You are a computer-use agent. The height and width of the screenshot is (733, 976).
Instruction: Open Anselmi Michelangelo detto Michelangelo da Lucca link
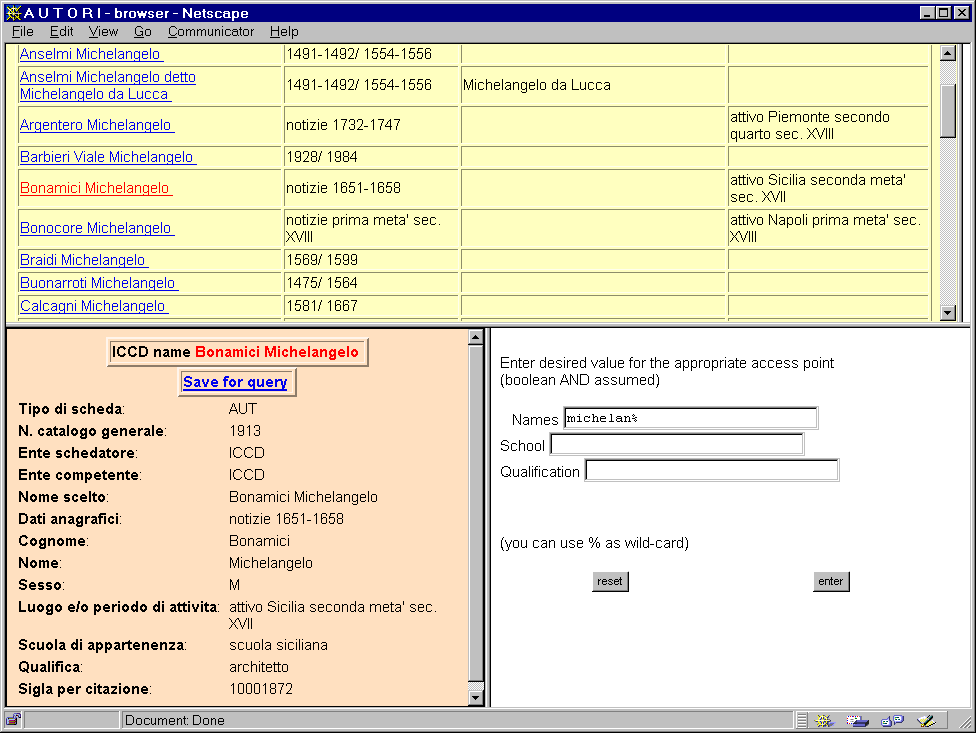pyautogui.click(x=108, y=85)
